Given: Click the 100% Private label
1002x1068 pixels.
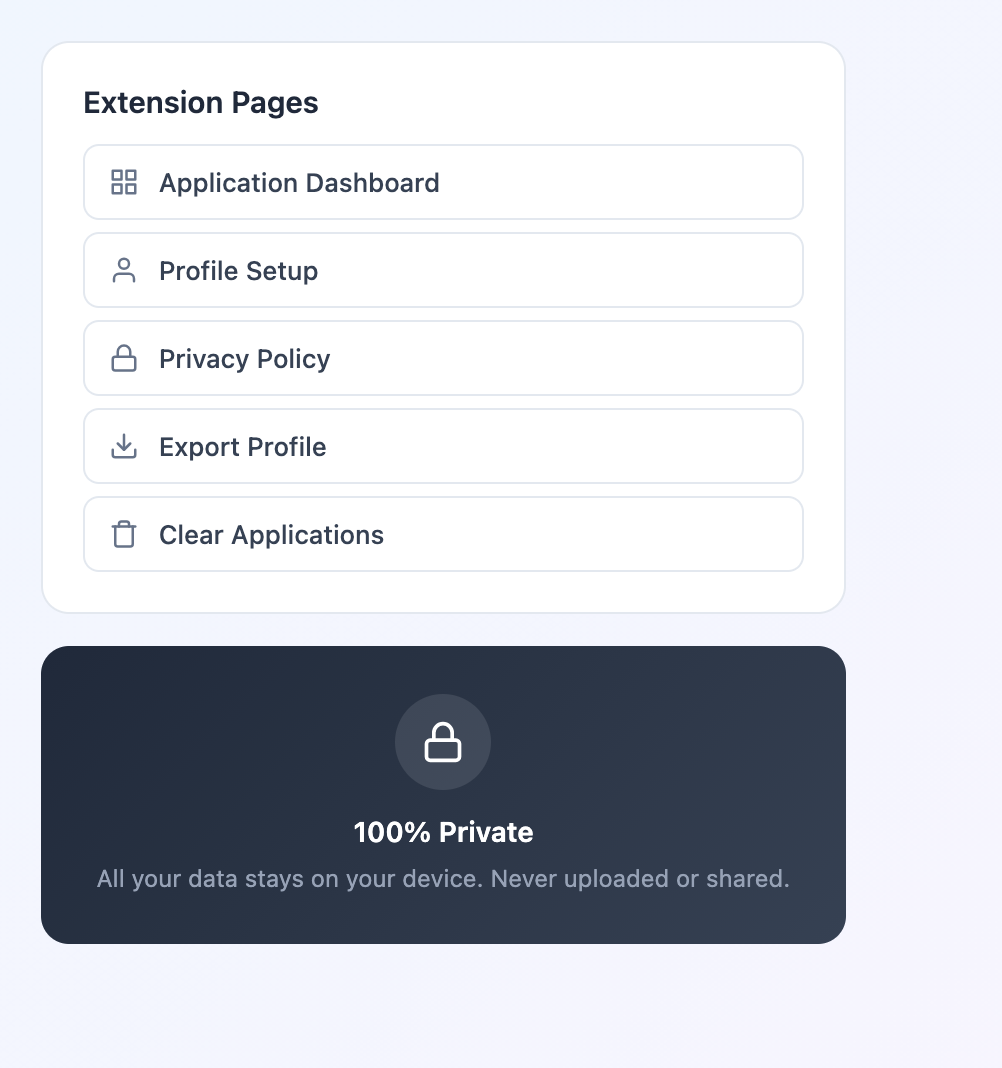Looking at the screenshot, I should [443, 831].
